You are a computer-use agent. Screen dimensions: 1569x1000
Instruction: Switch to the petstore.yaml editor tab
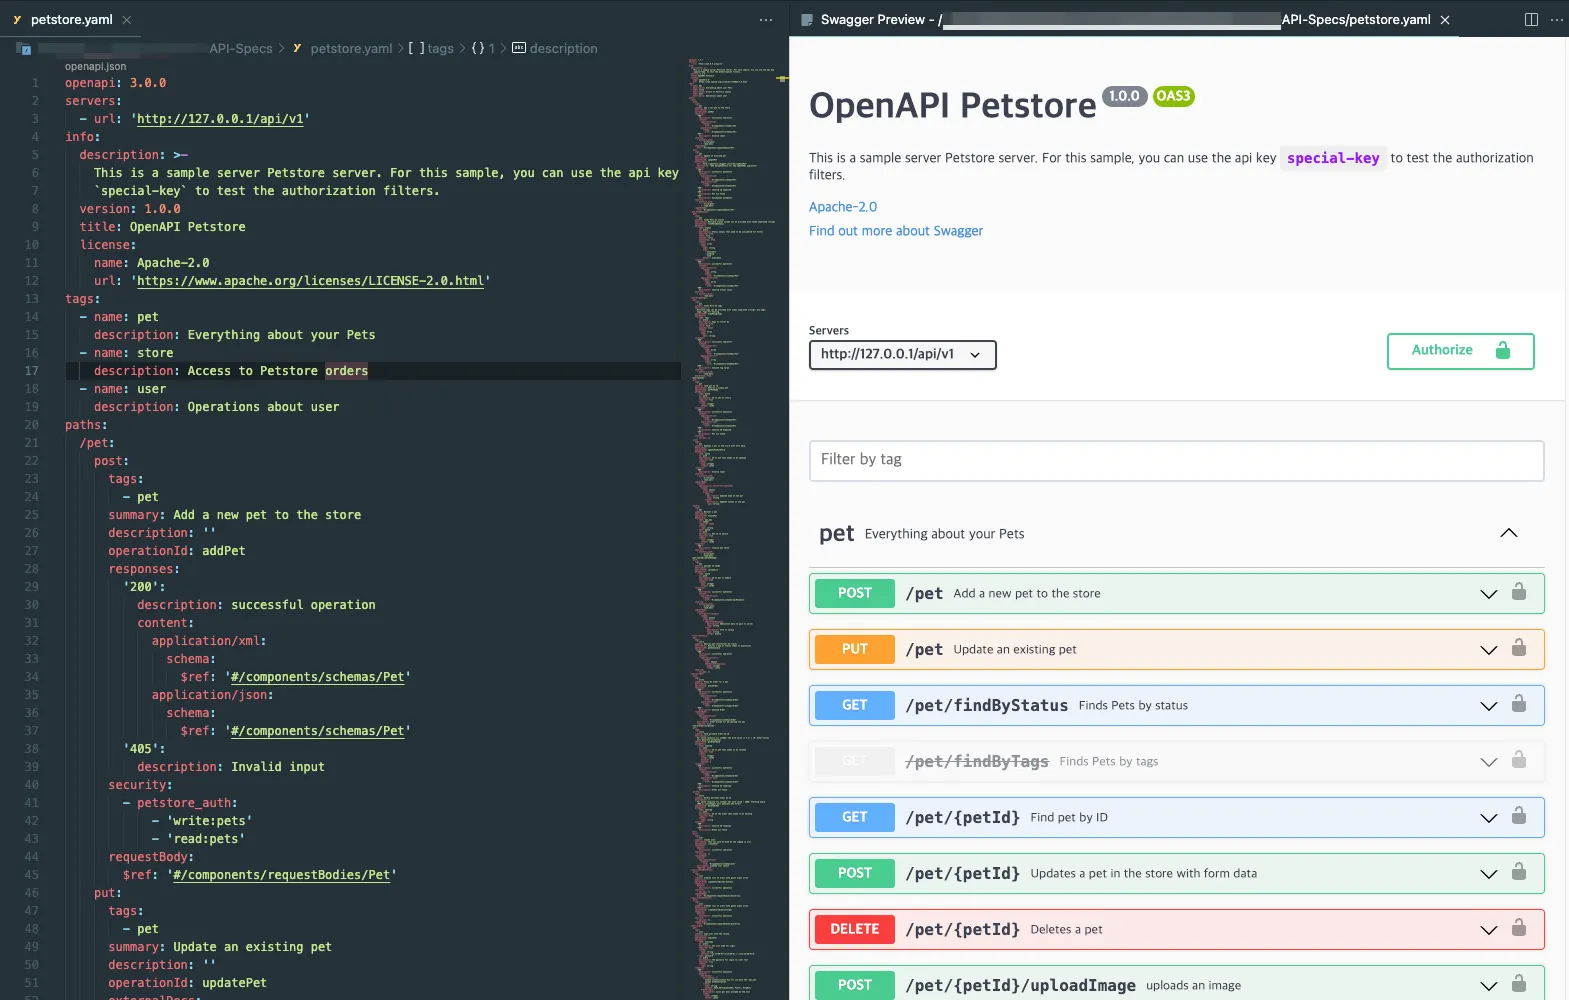click(x=71, y=19)
